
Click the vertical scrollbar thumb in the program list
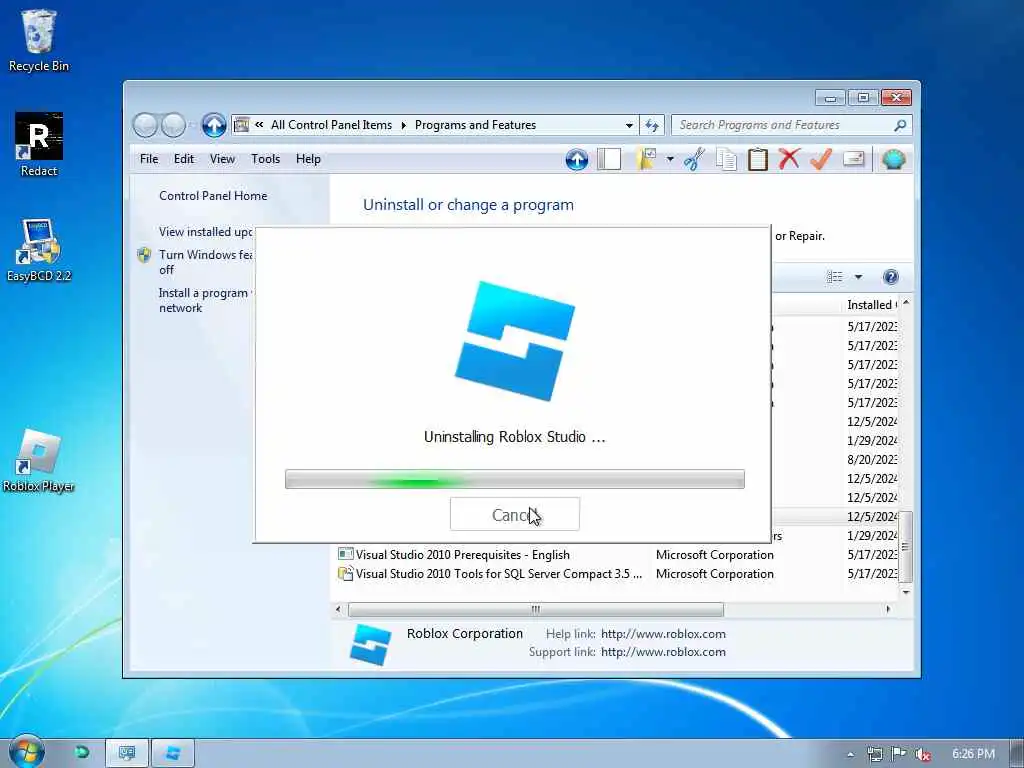[905, 547]
